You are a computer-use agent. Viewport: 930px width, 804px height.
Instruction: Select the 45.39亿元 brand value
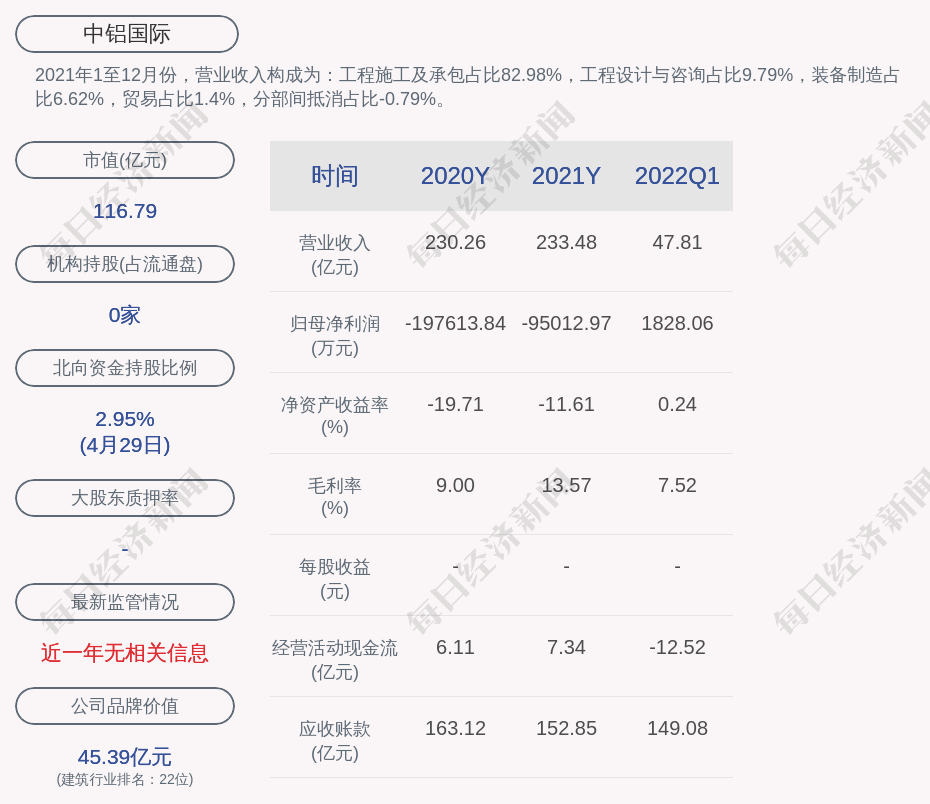click(125, 757)
